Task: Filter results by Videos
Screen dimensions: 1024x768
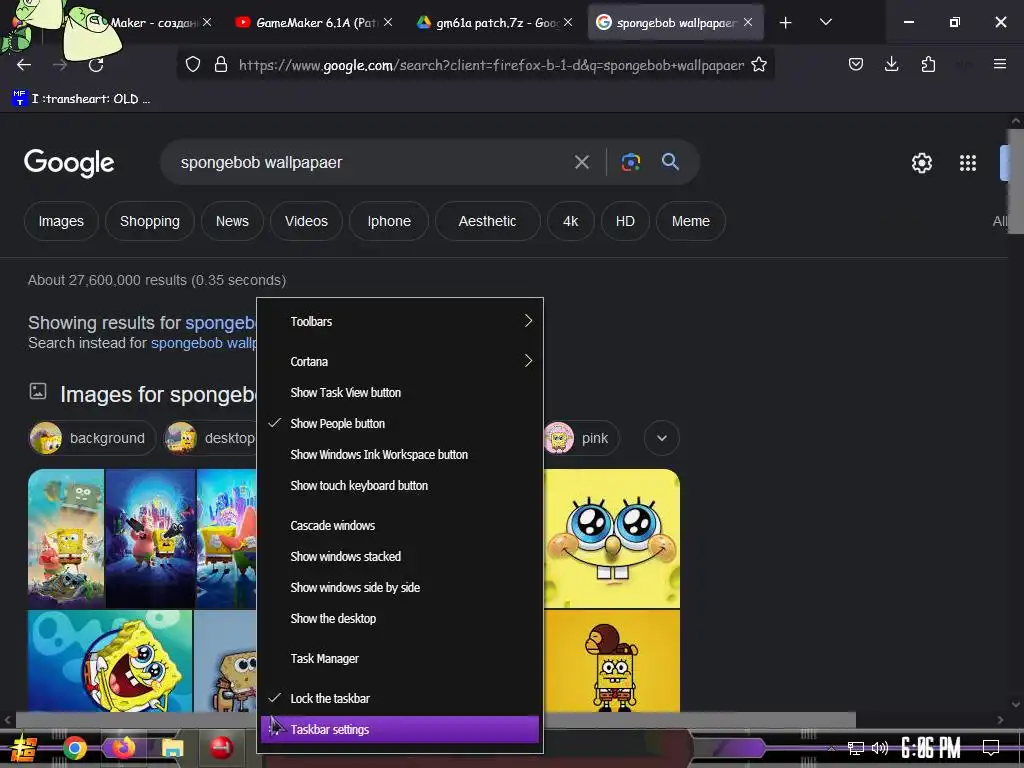Action: (x=306, y=221)
